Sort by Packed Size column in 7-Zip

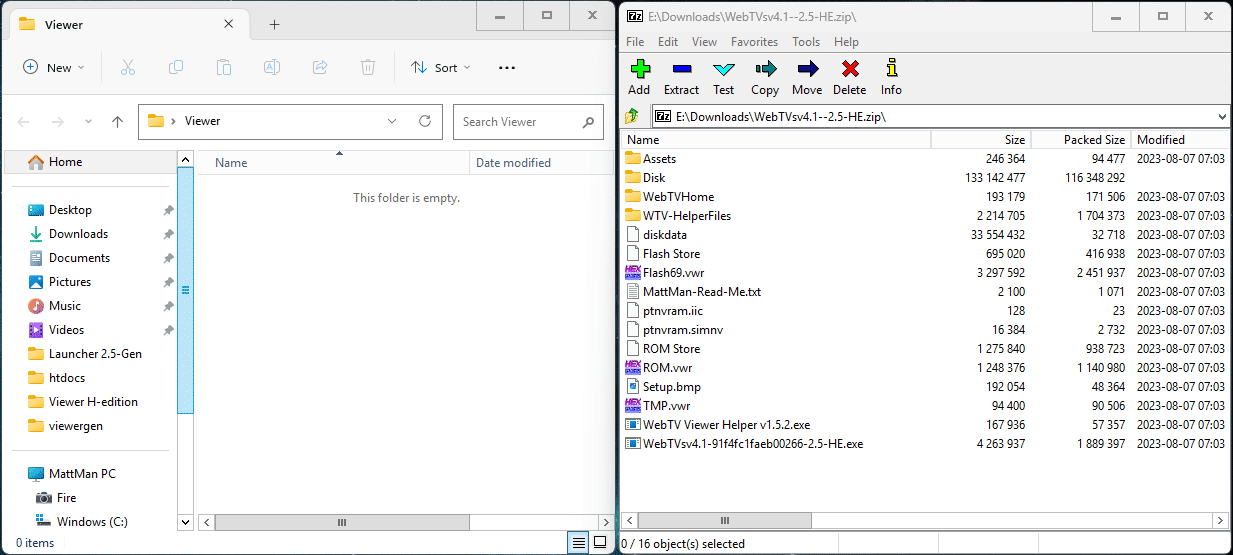click(1081, 140)
